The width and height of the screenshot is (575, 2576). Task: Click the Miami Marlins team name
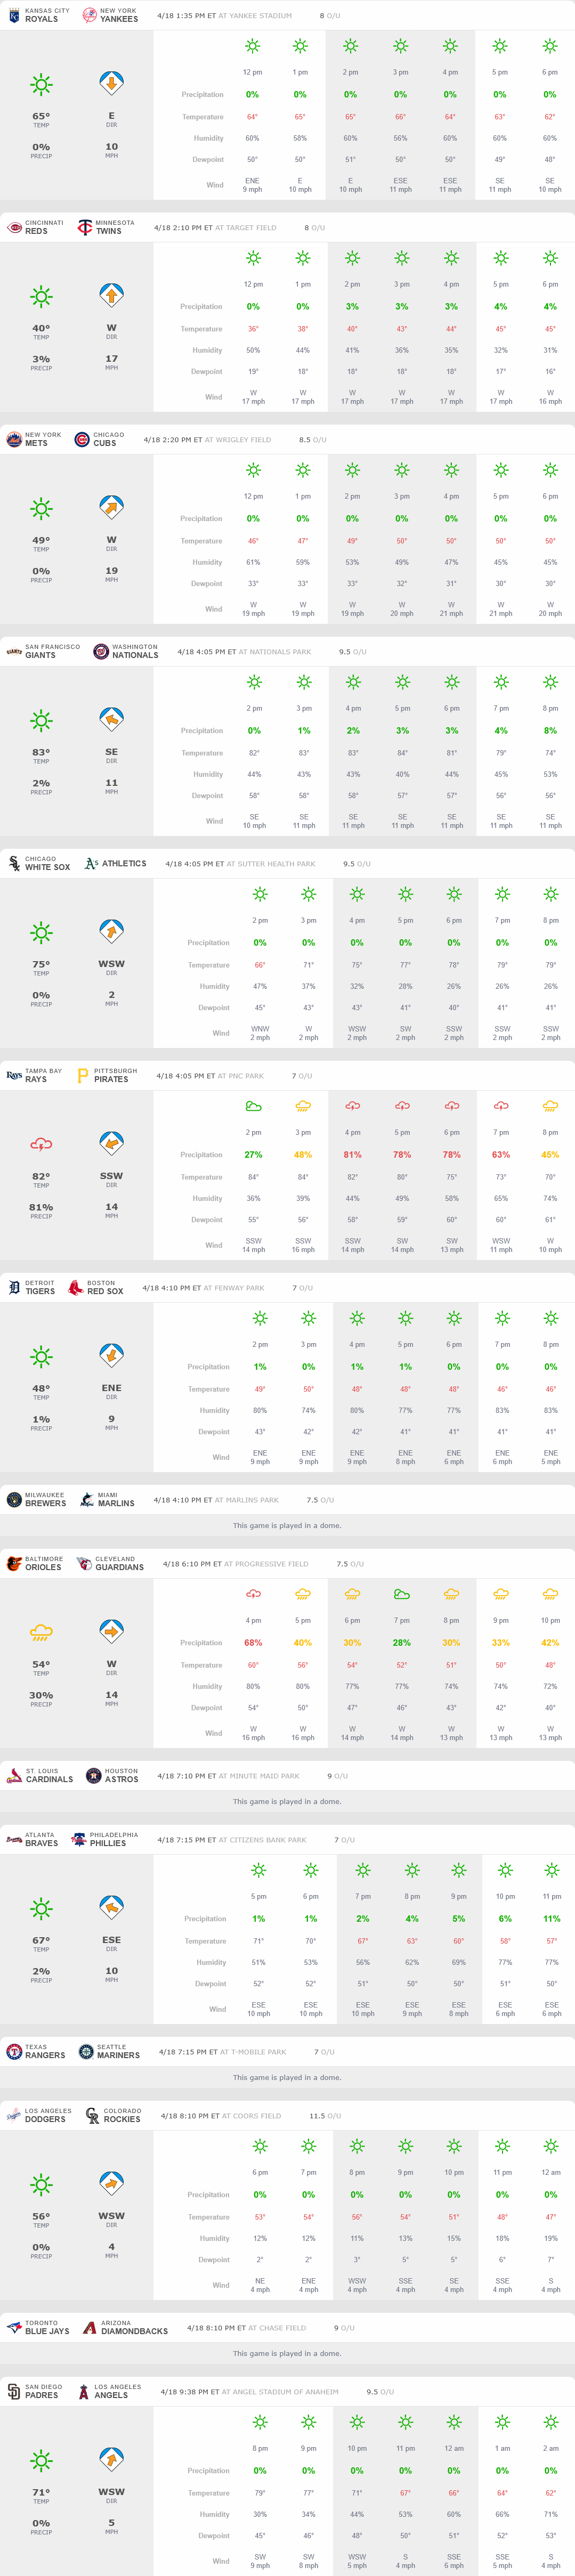click(x=116, y=1503)
